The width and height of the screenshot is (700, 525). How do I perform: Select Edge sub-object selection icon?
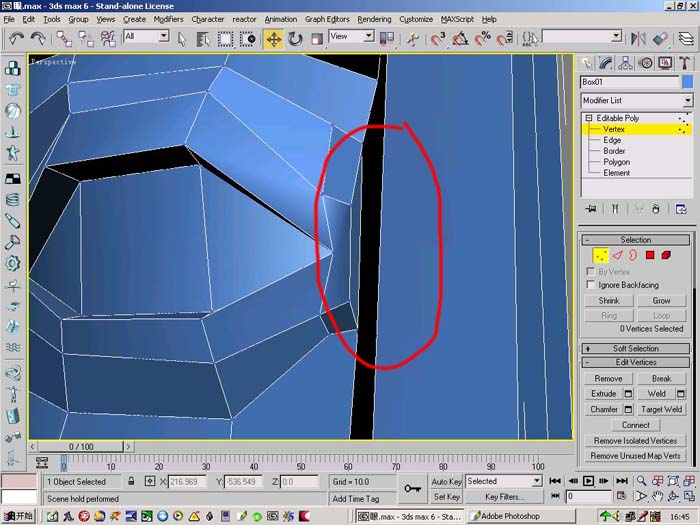[x=617, y=255]
